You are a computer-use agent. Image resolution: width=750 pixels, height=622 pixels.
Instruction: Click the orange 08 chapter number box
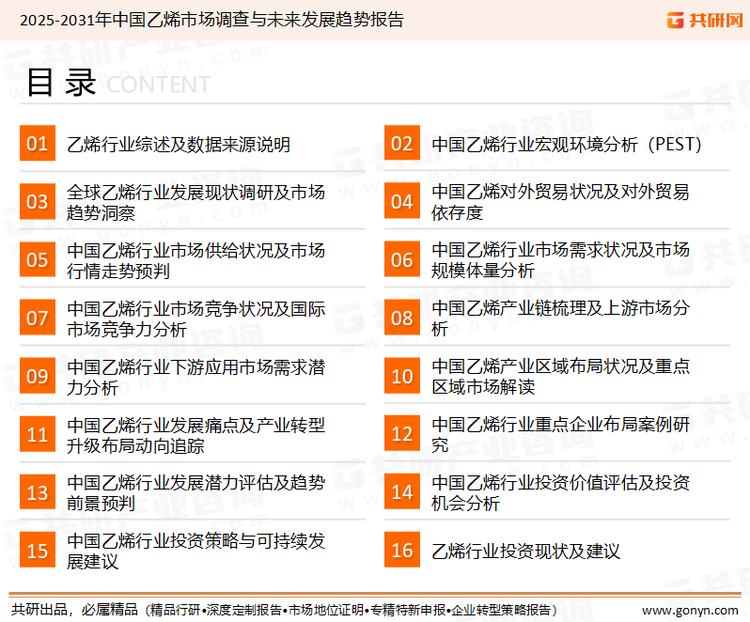402,317
